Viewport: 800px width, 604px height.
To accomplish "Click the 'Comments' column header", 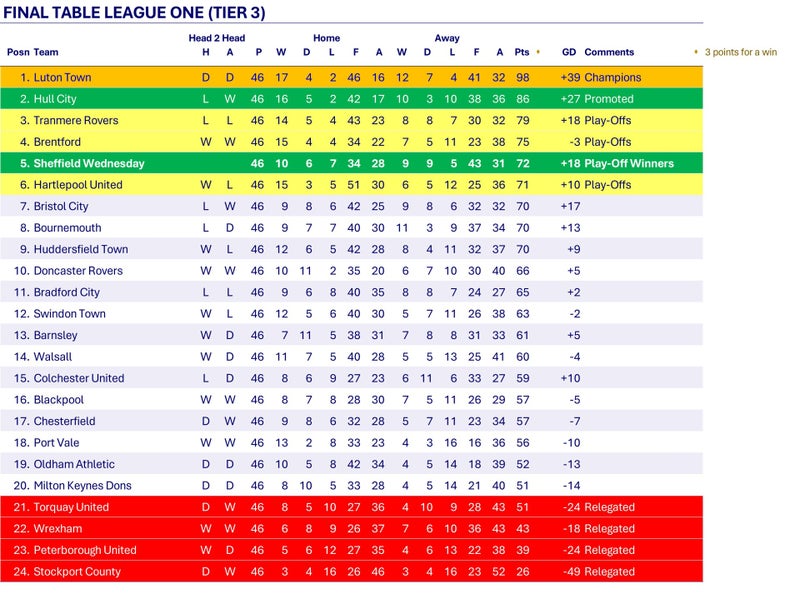I will pyautogui.click(x=609, y=52).
